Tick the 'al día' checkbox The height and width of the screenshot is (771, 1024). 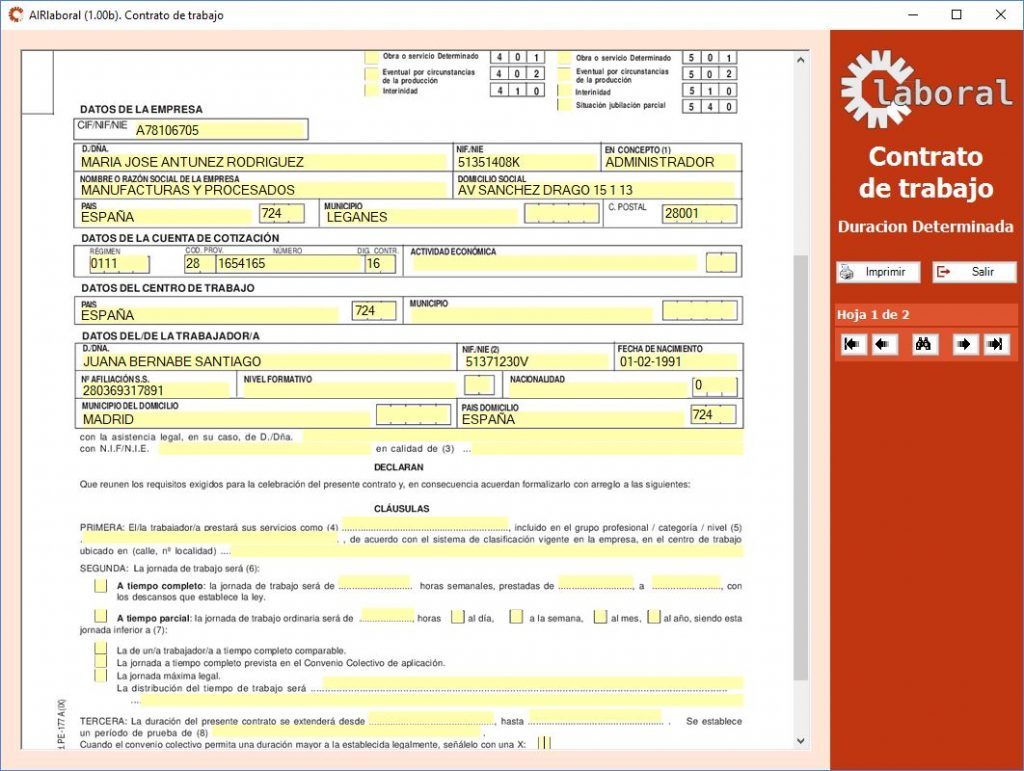(x=458, y=617)
